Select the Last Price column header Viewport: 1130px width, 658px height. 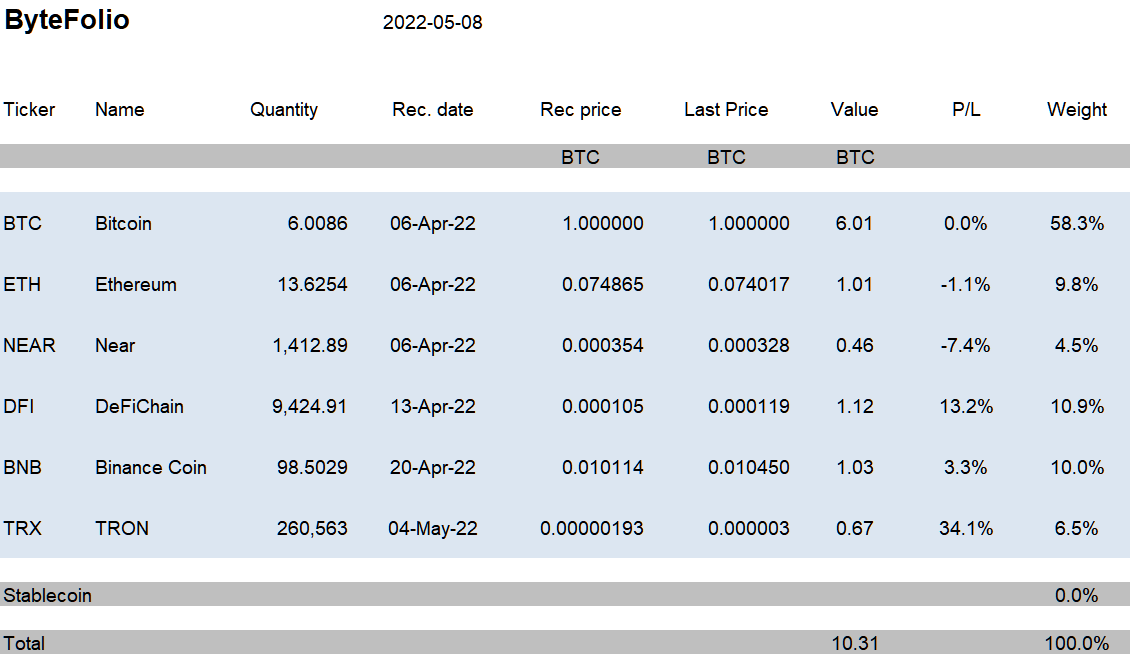click(x=726, y=110)
